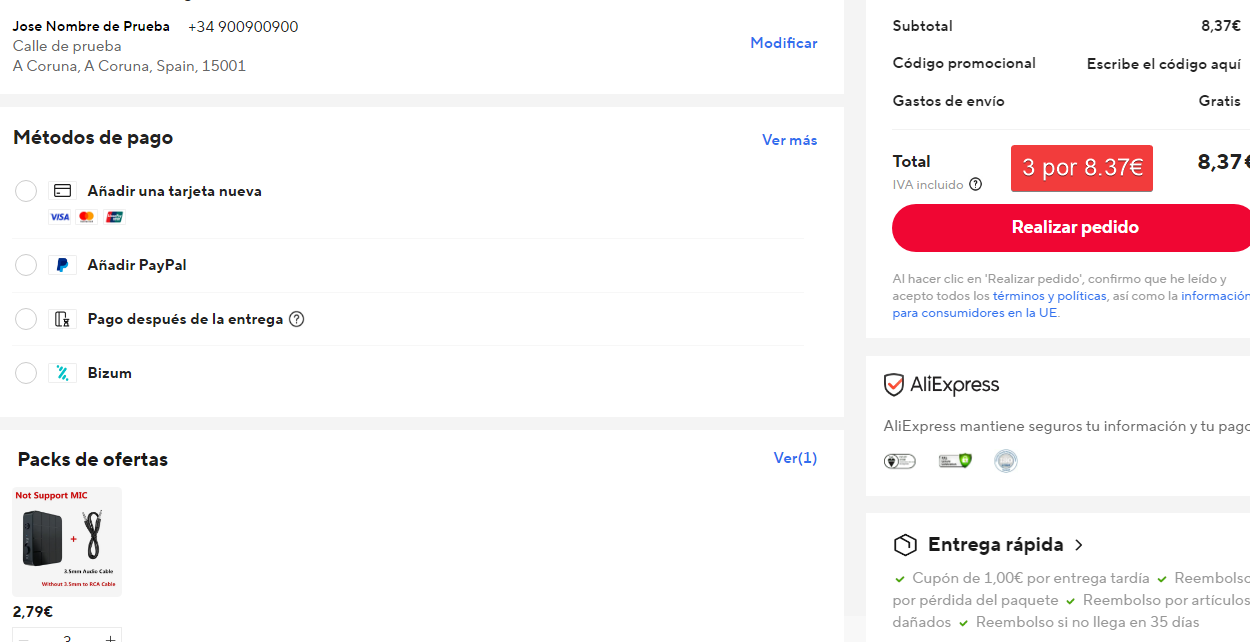Viewport: 1250px width, 642px height.
Task: Click the AliExpress shield logo
Action: coord(894,385)
